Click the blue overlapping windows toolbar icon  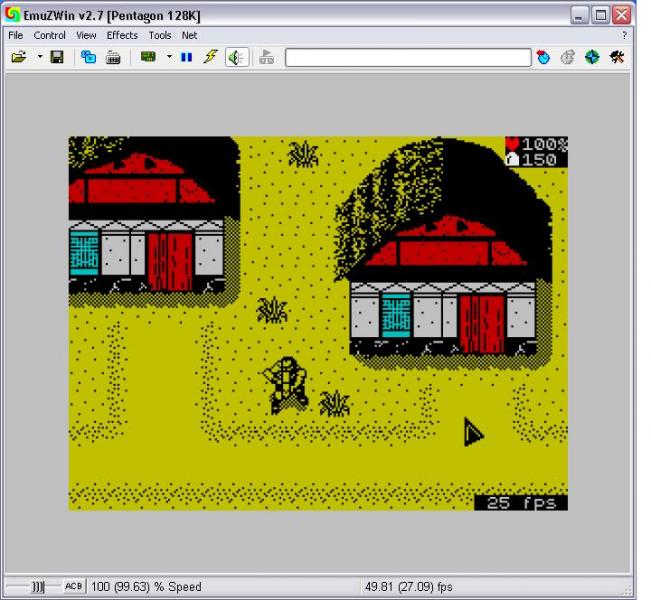click(x=87, y=58)
